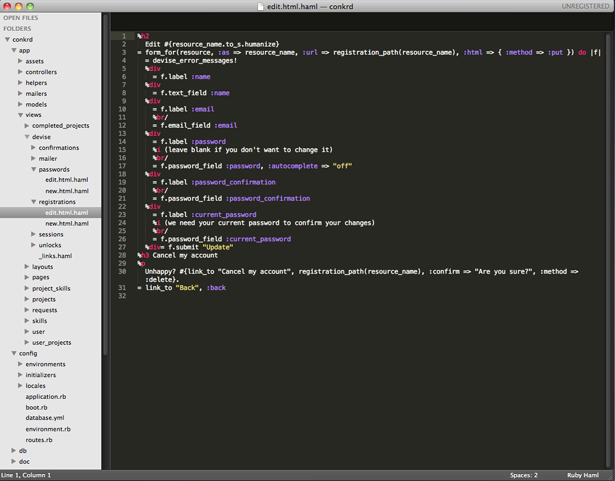The width and height of the screenshot is (615, 481).
Task: Open new.html.haml under registrations
Action: point(67,224)
